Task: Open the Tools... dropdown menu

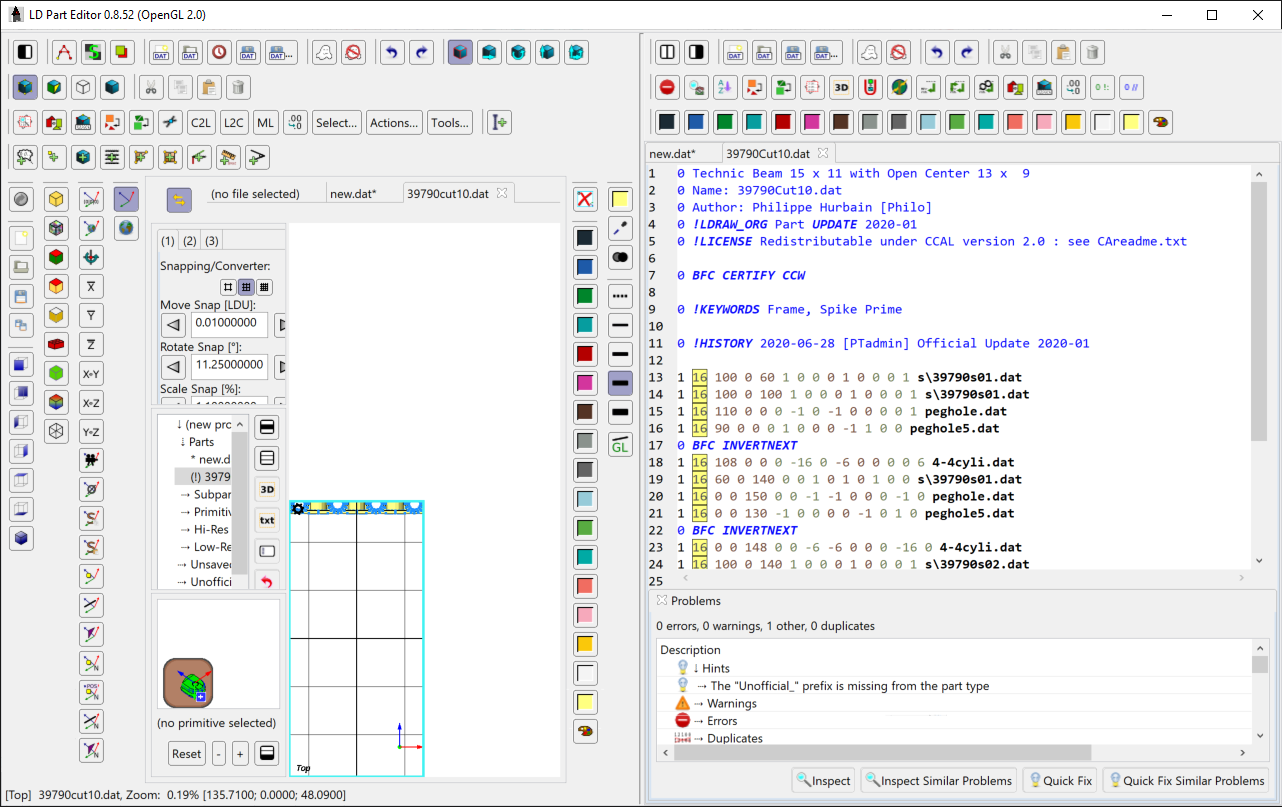Action: coord(451,123)
